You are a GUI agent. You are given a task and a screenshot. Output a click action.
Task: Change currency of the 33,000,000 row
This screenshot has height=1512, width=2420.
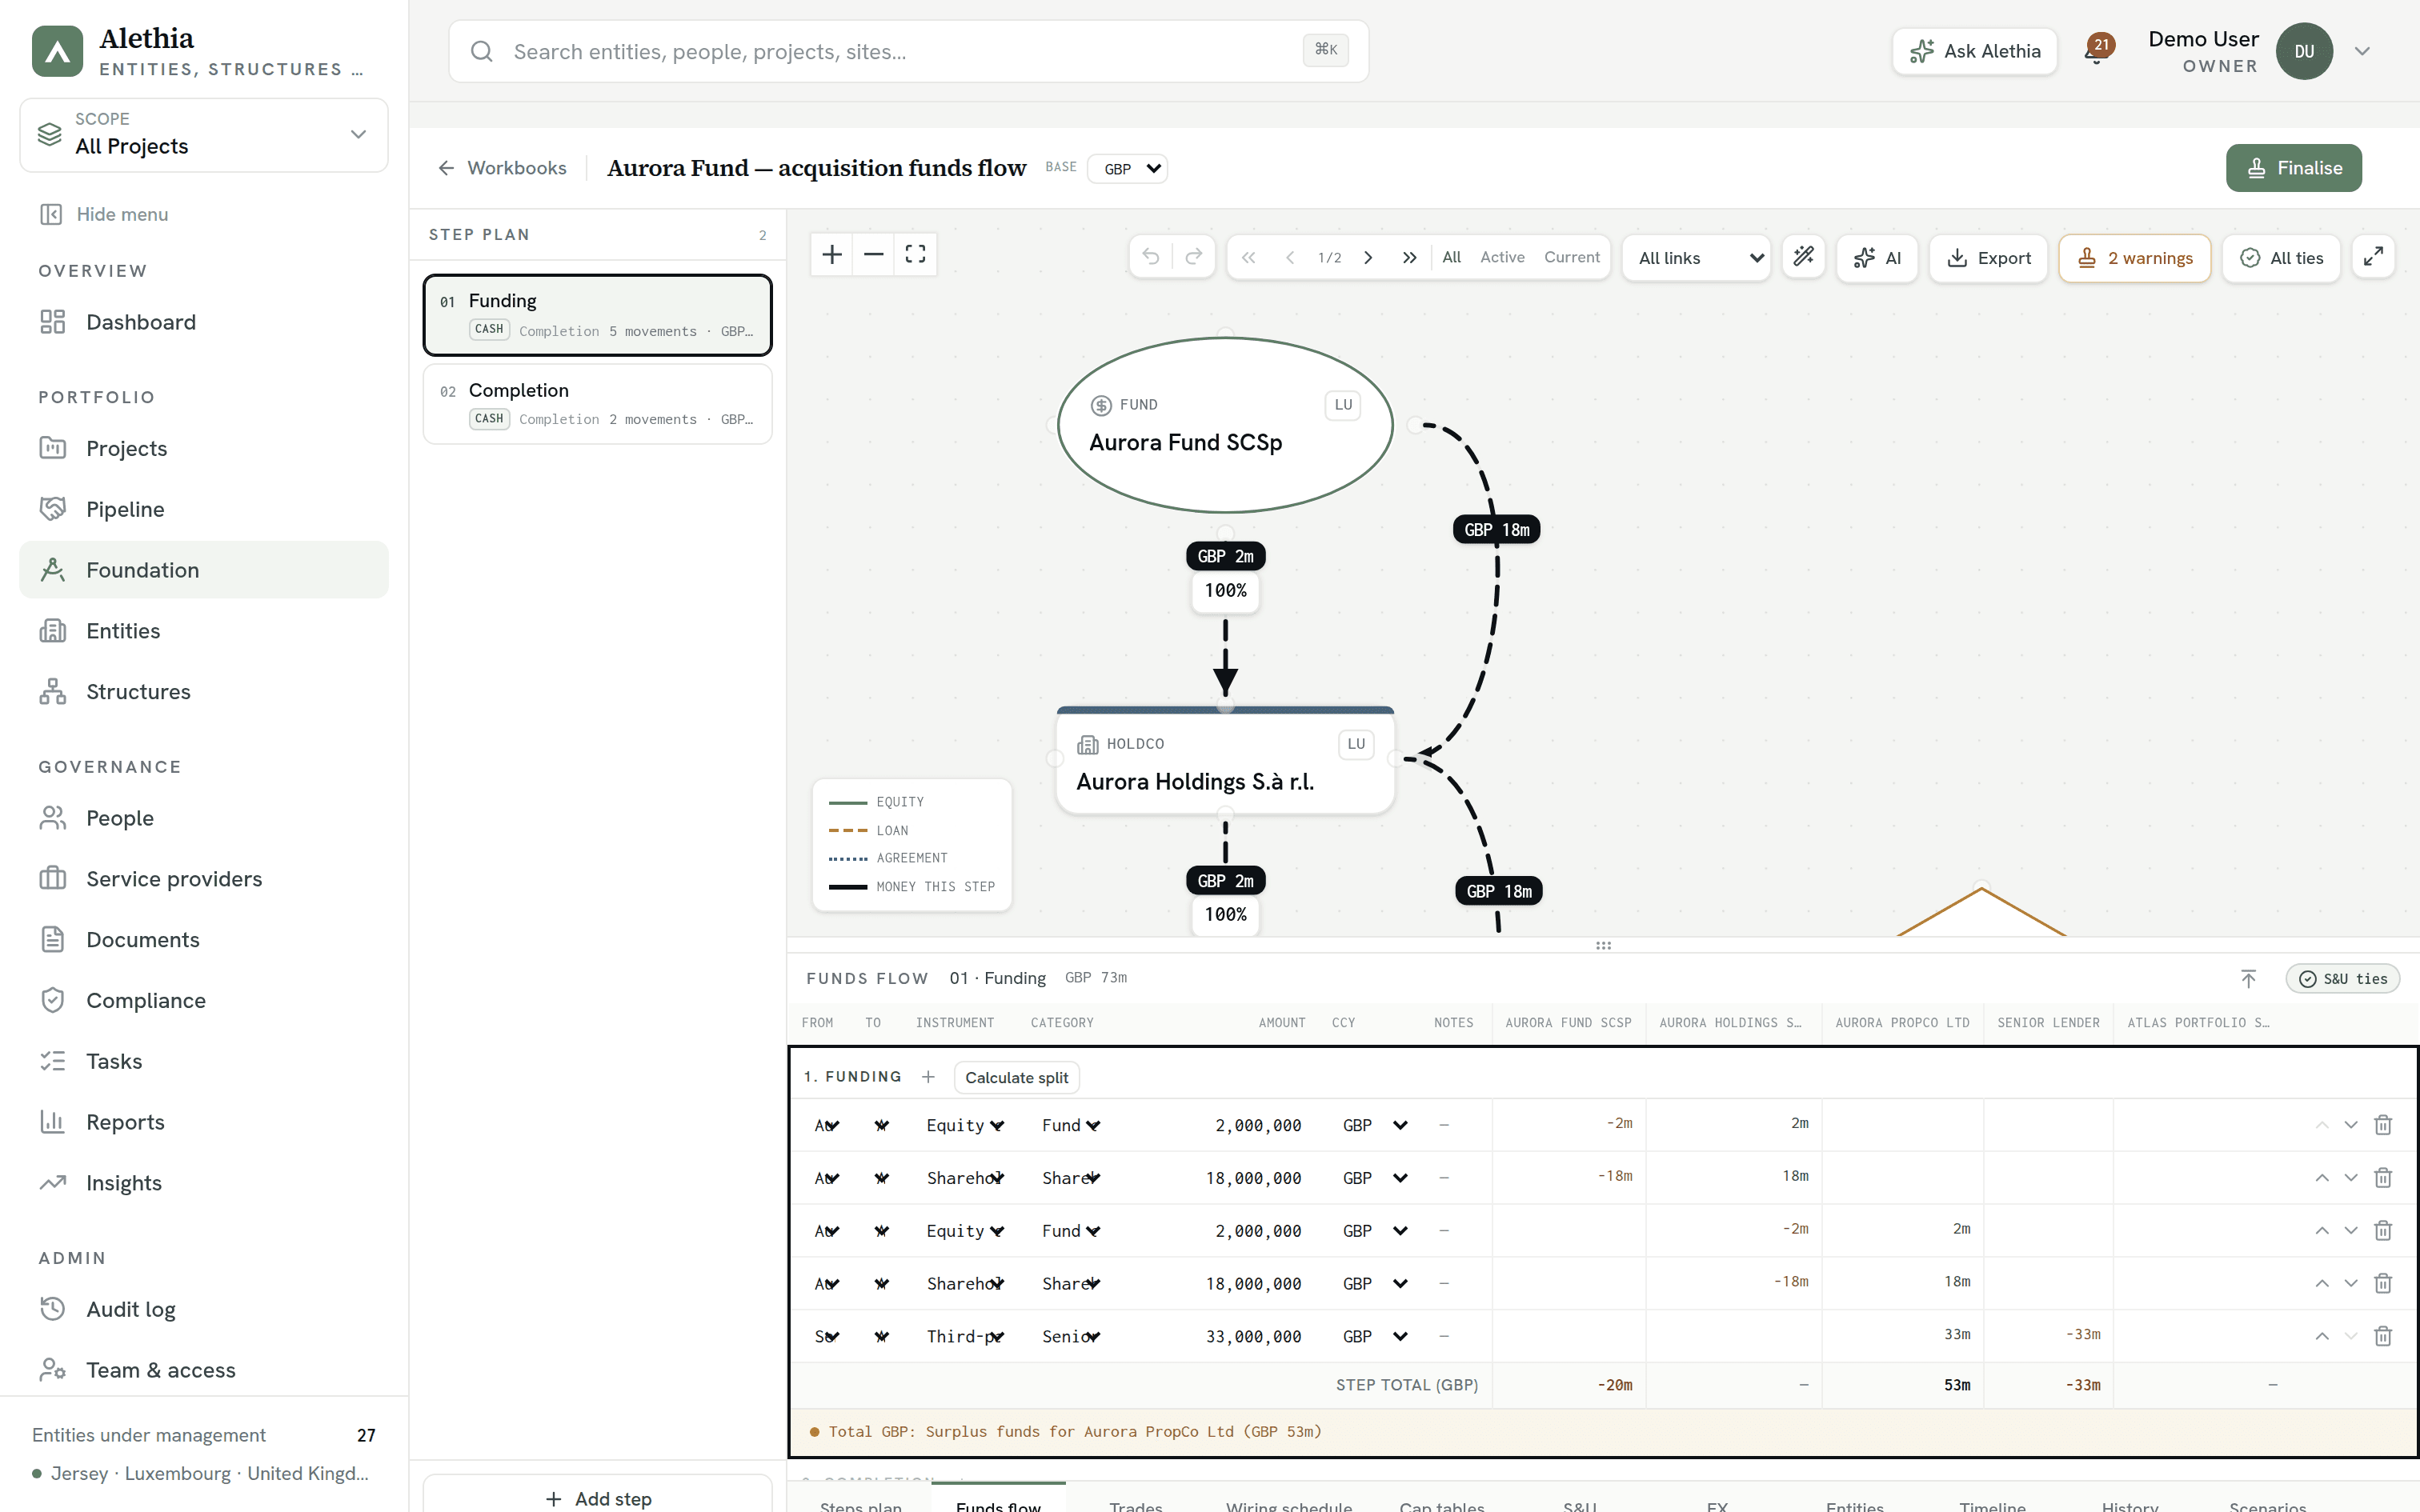coord(1375,1336)
